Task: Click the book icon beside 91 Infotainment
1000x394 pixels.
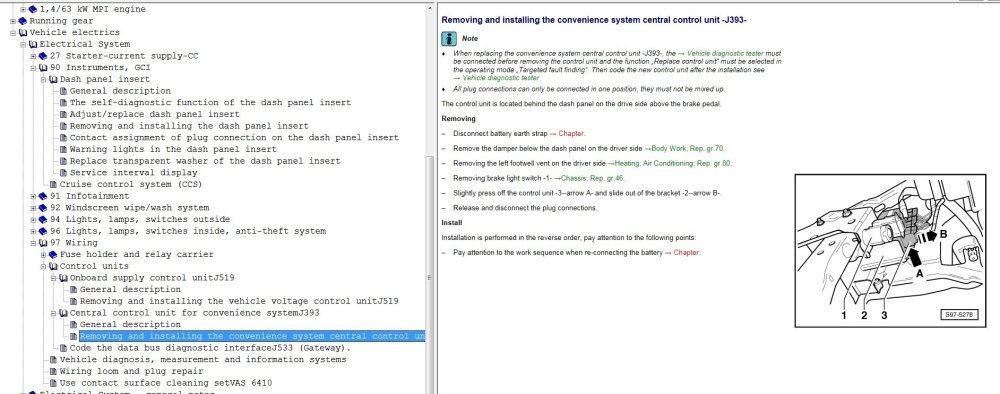Action: click(43, 196)
